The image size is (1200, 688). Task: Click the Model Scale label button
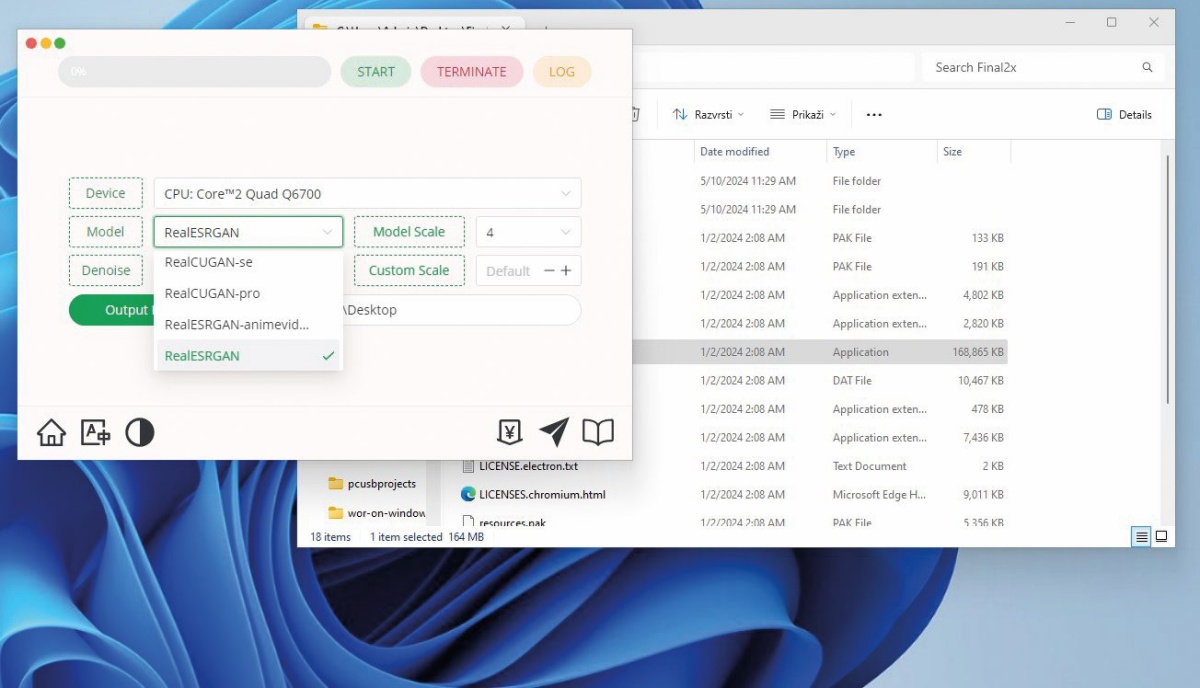(x=409, y=232)
